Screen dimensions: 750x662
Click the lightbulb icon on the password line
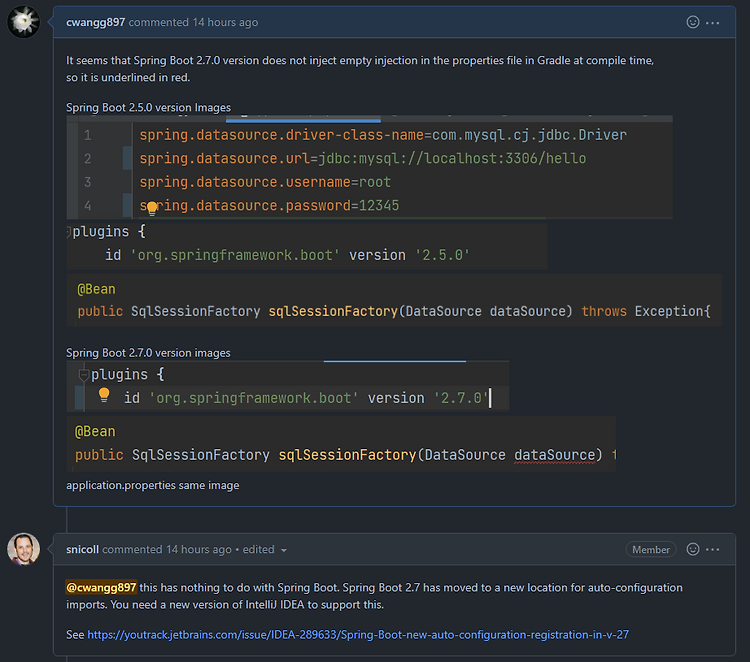(152, 208)
